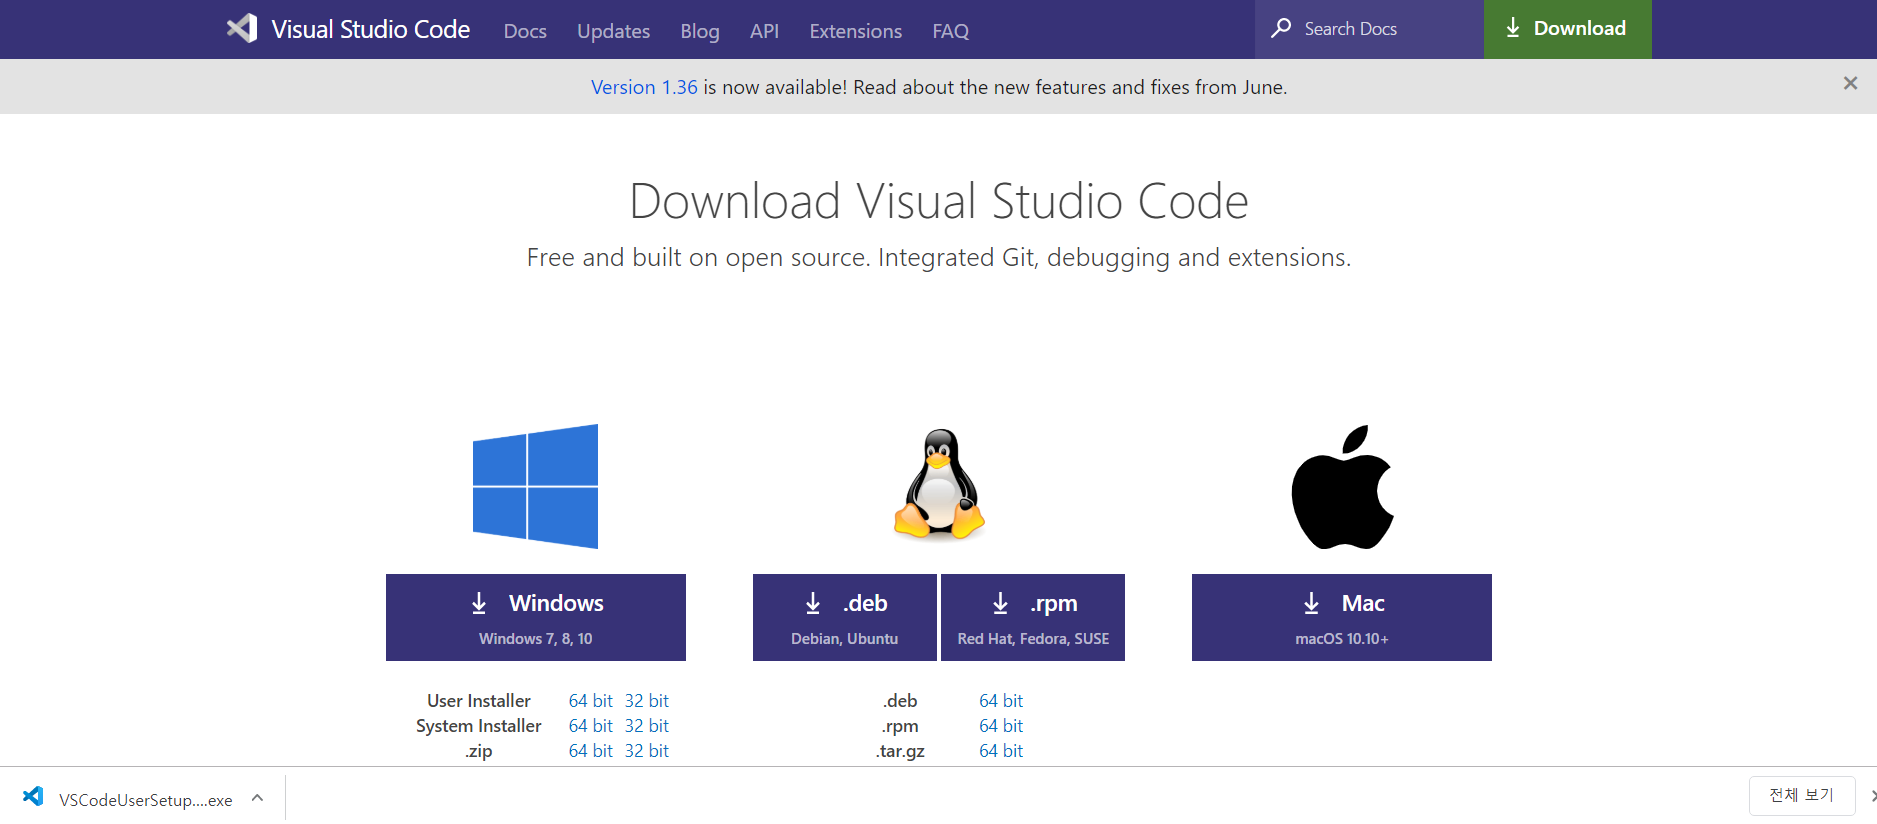Expand options for VSCodeUserSetup download
1877x824 pixels.
(x=257, y=798)
